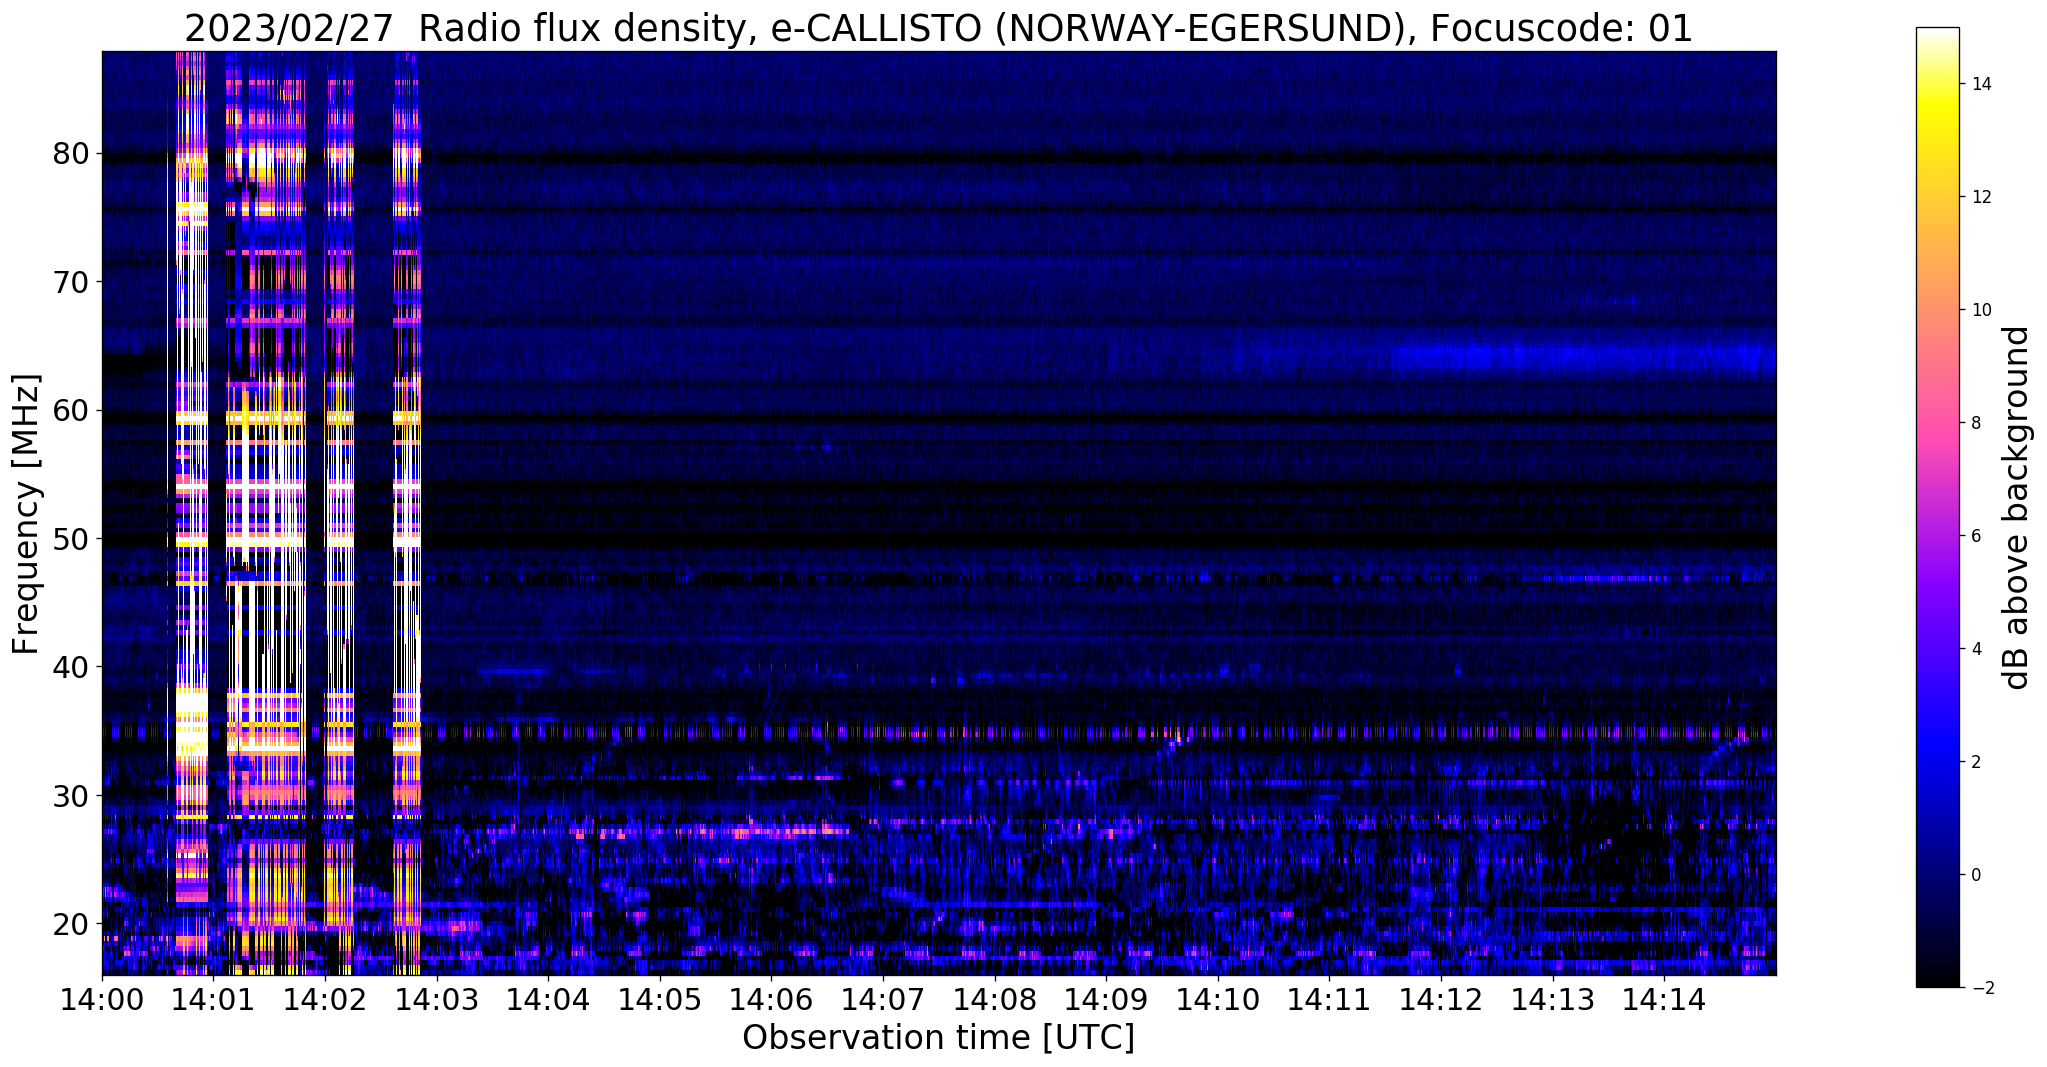Click the 14:02 time tick label
The width and height of the screenshot is (2047, 1067).
coord(325,998)
